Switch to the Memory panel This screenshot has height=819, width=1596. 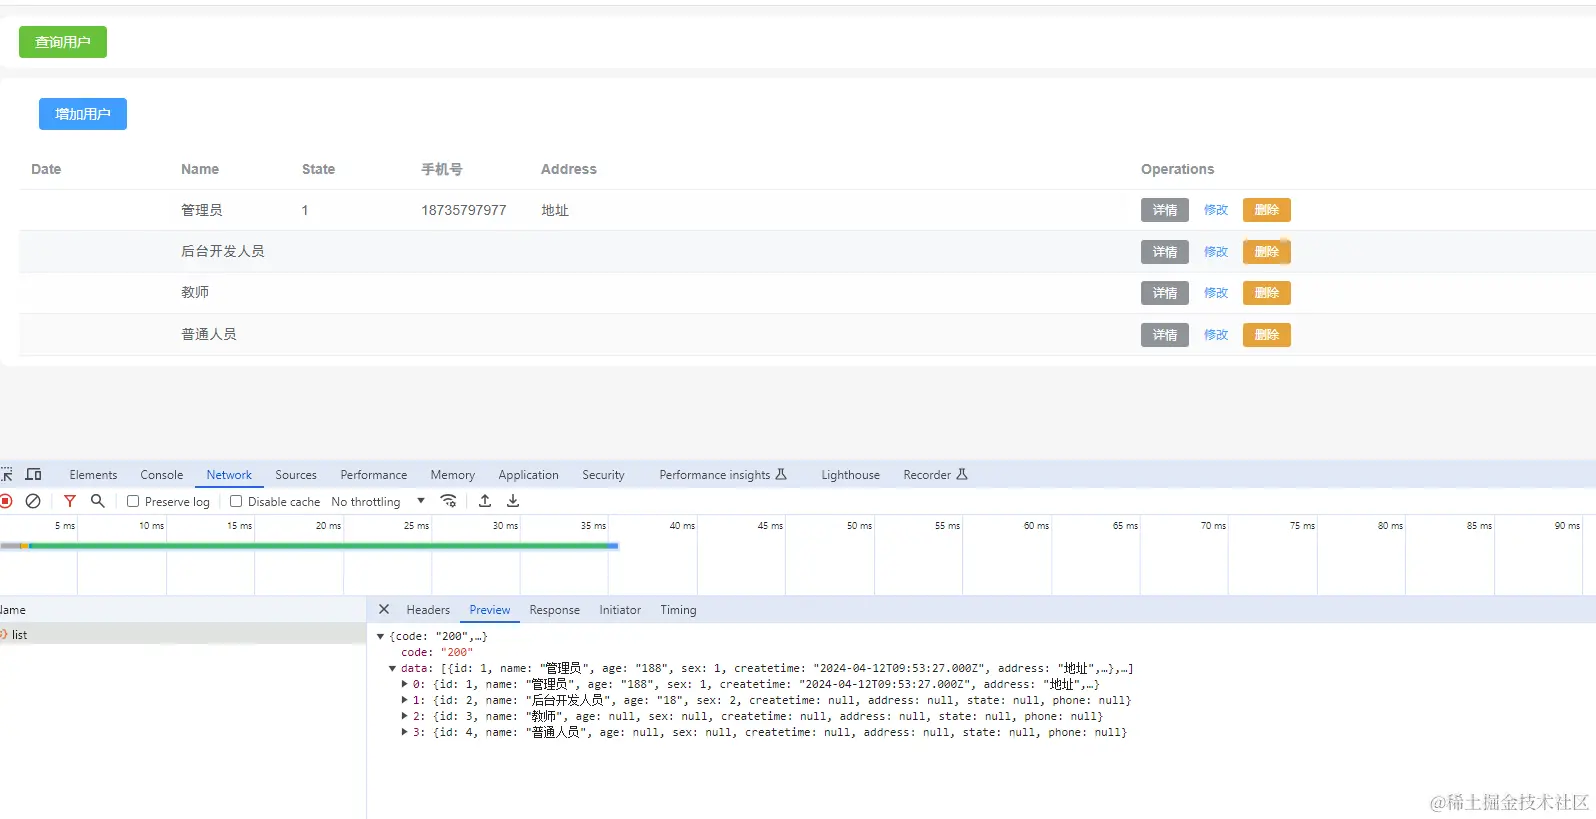453,475
